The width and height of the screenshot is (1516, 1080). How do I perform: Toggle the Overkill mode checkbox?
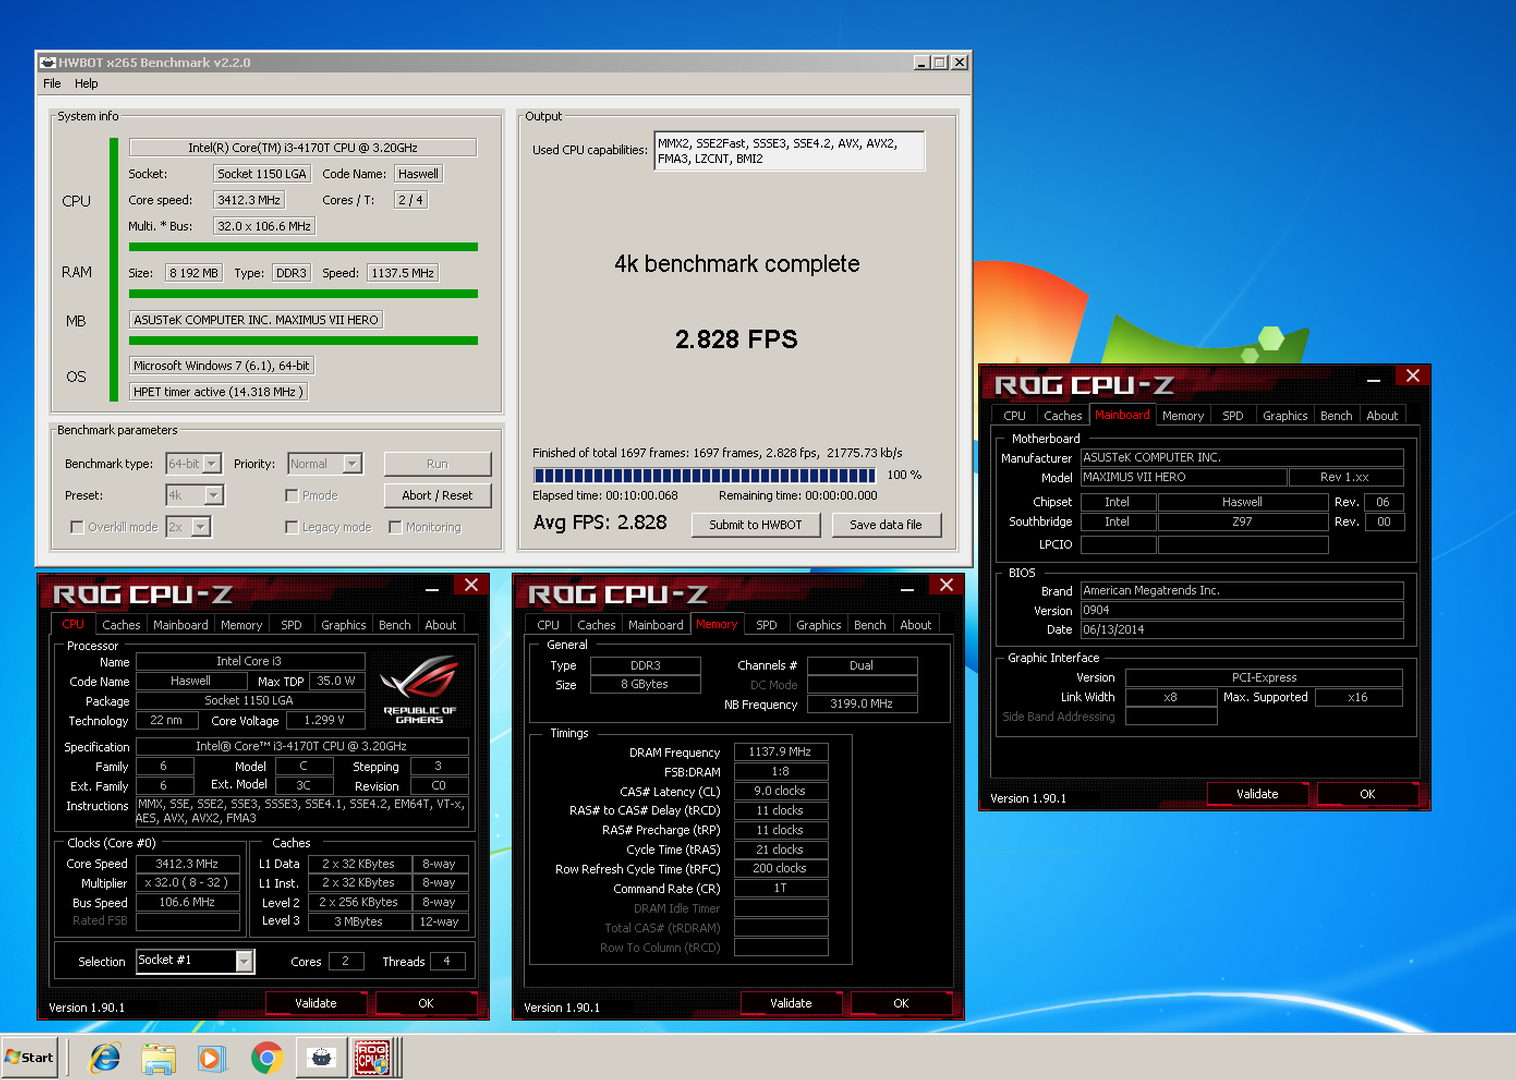pyautogui.click(x=77, y=527)
